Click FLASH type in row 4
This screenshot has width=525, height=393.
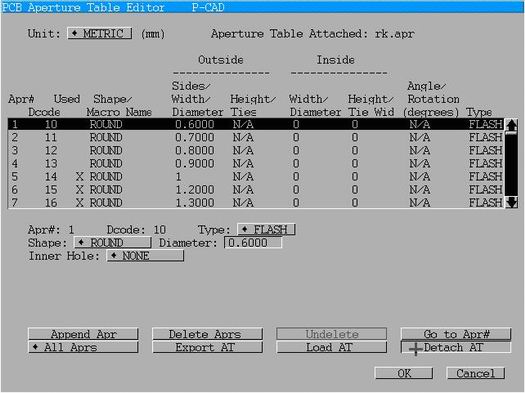coord(485,164)
